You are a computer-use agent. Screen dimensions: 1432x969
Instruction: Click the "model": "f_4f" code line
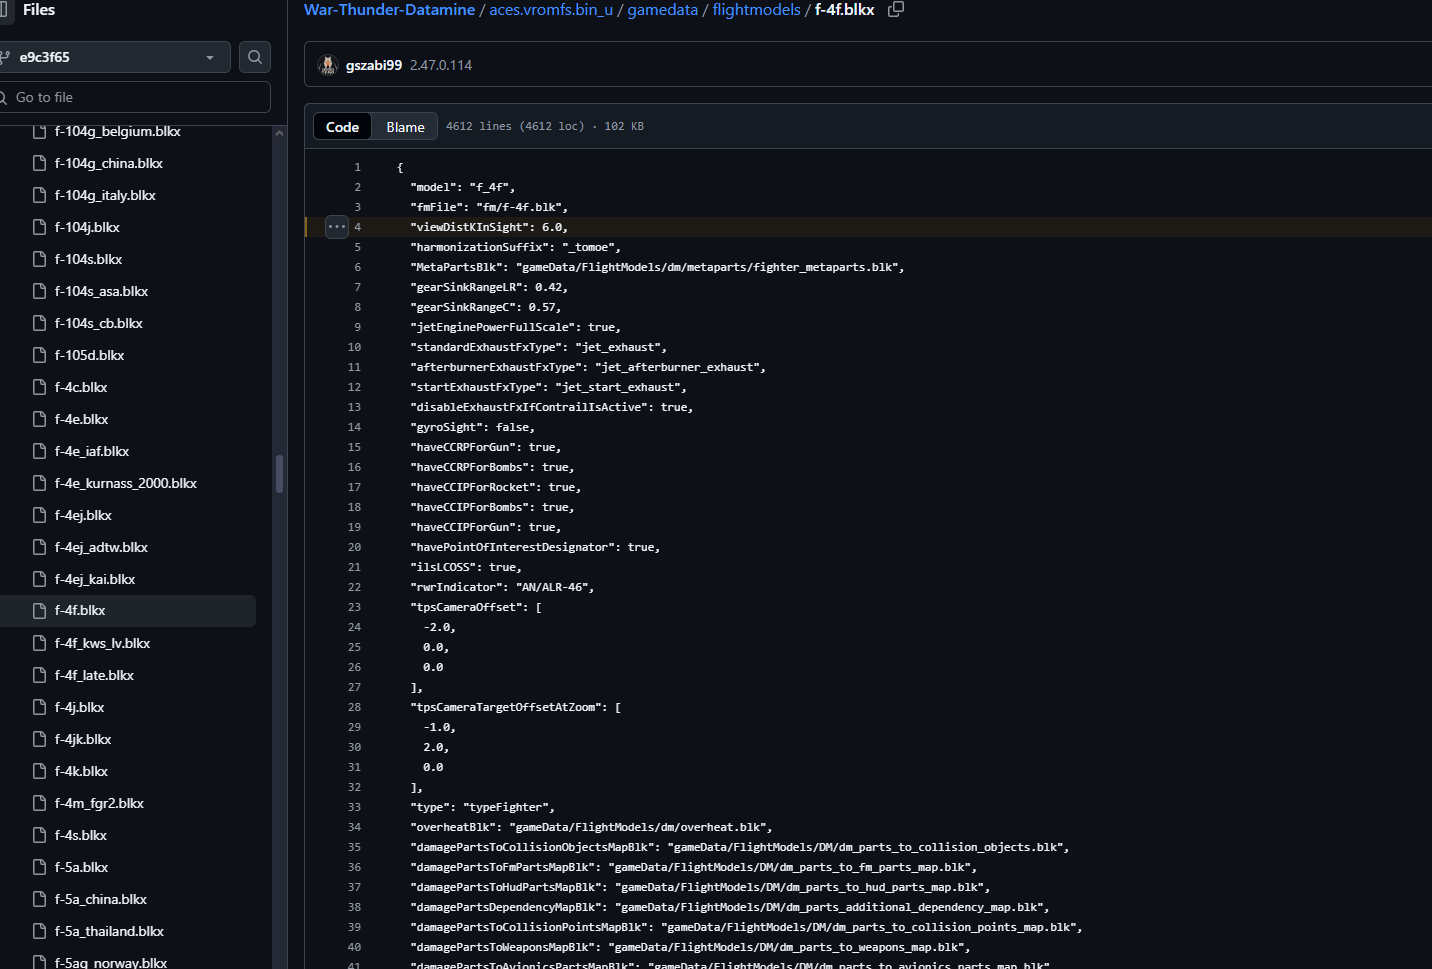(462, 187)
